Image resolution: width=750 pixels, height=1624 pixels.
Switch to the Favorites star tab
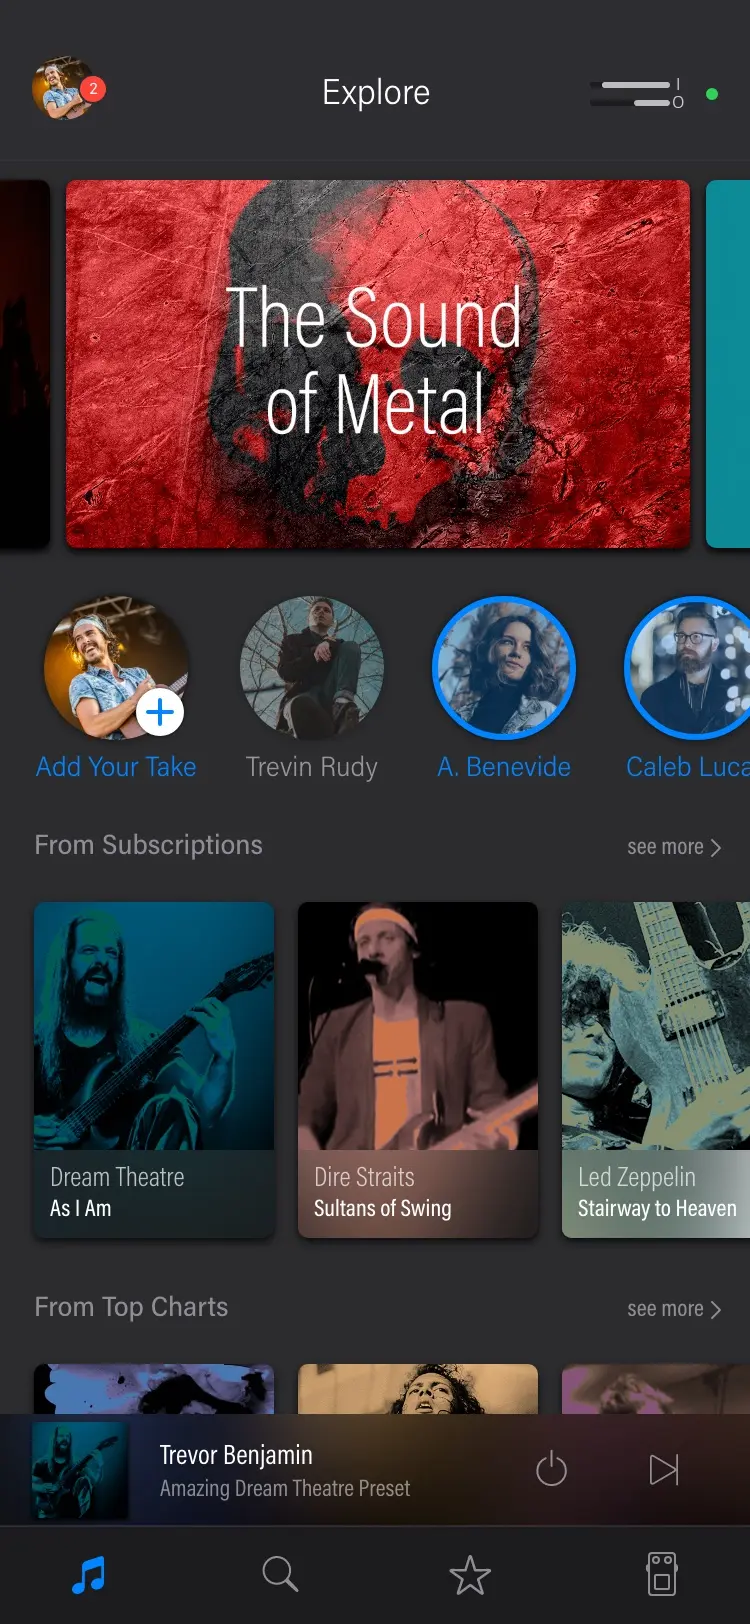[x=470, y=1575]
